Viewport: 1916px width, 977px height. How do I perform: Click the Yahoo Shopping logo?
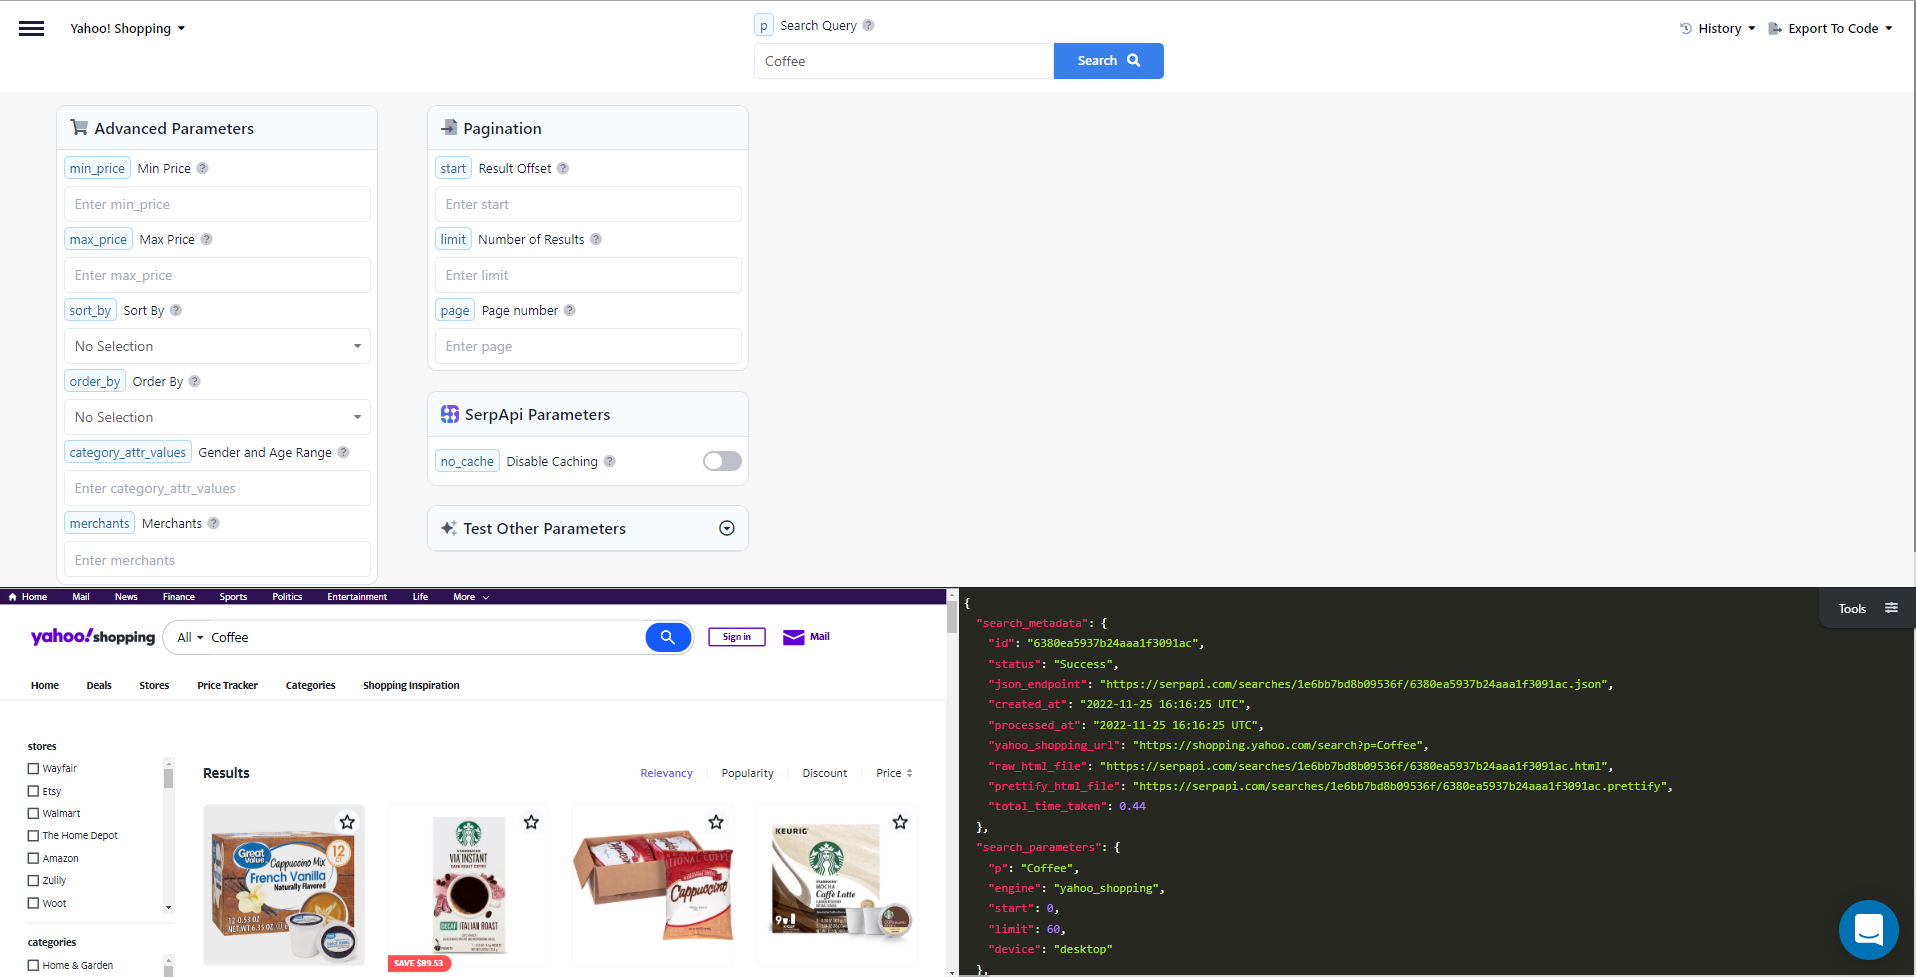point(93,637)
